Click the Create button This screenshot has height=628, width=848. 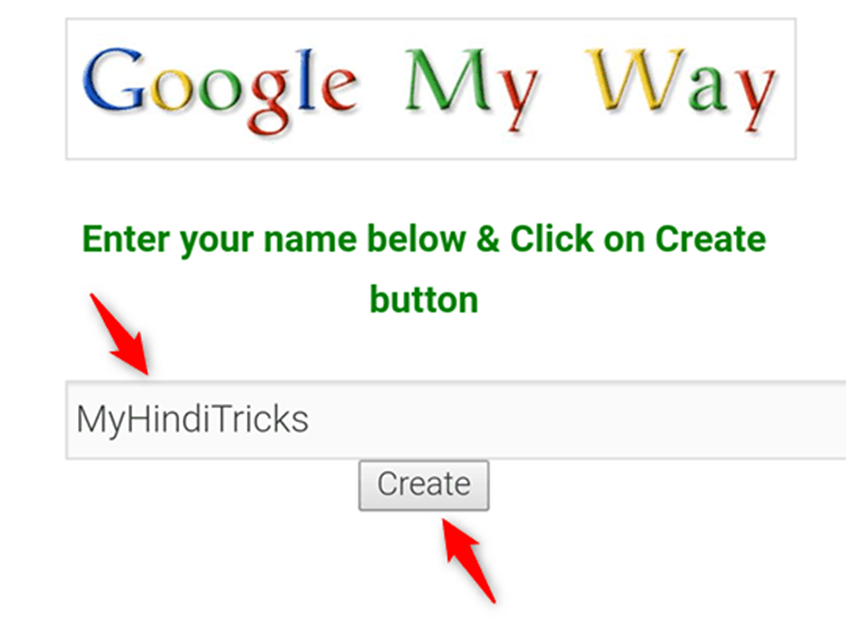tap(423, 485)
